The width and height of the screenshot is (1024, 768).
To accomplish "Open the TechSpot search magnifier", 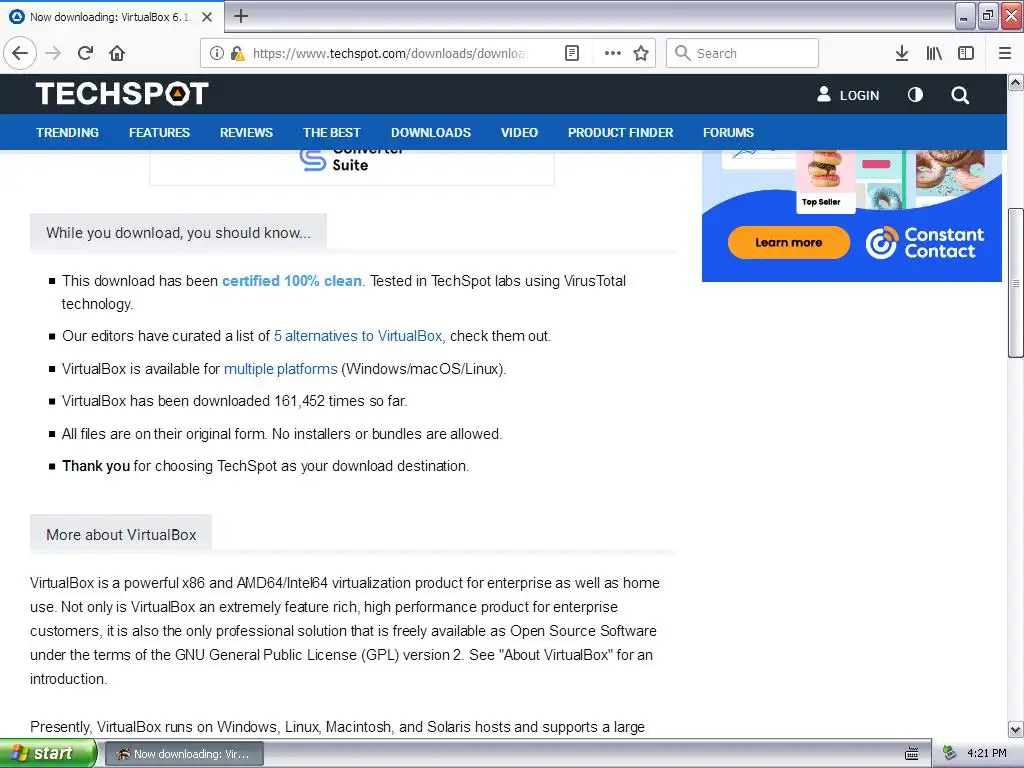I will point(960,95).
